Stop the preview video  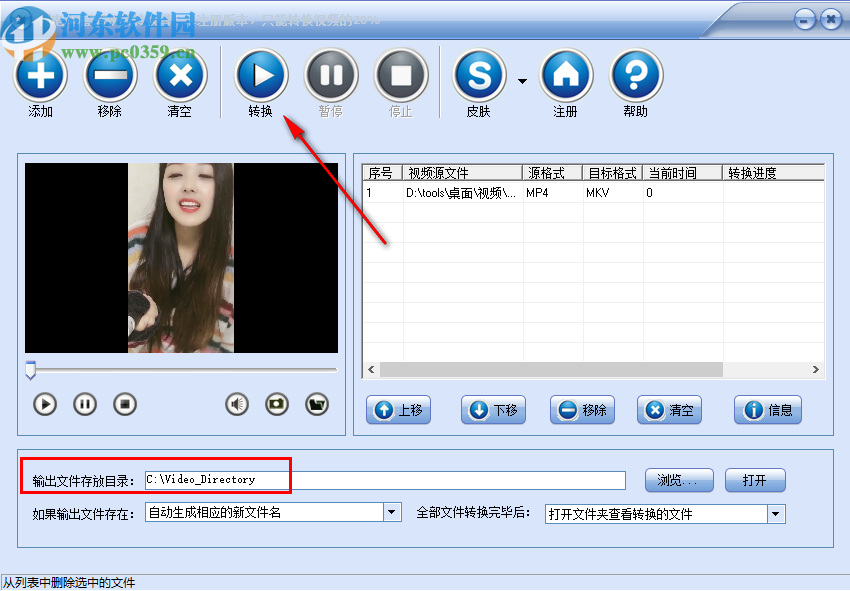(x=125, y=404)
